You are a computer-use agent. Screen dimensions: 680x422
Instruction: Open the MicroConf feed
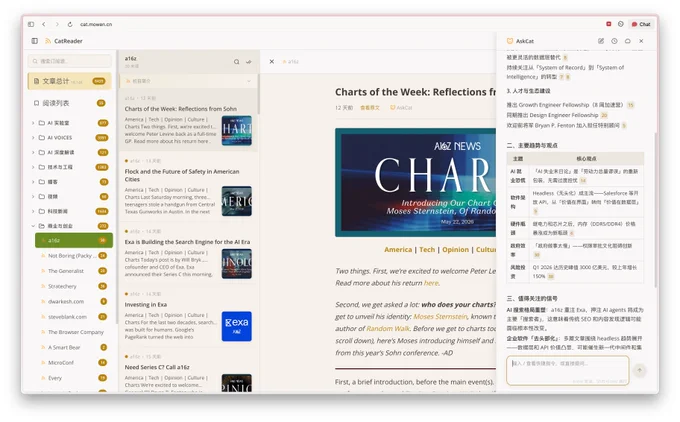point(74,363)
